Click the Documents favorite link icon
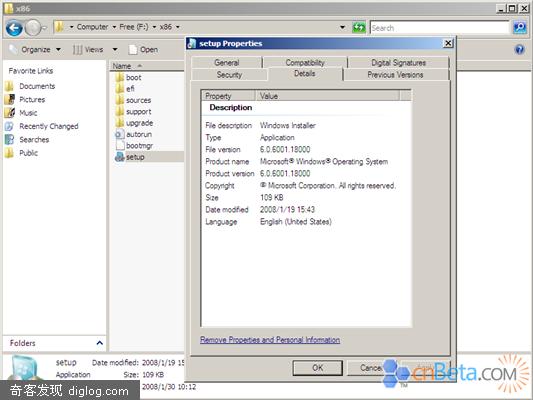 coord(10,86)
